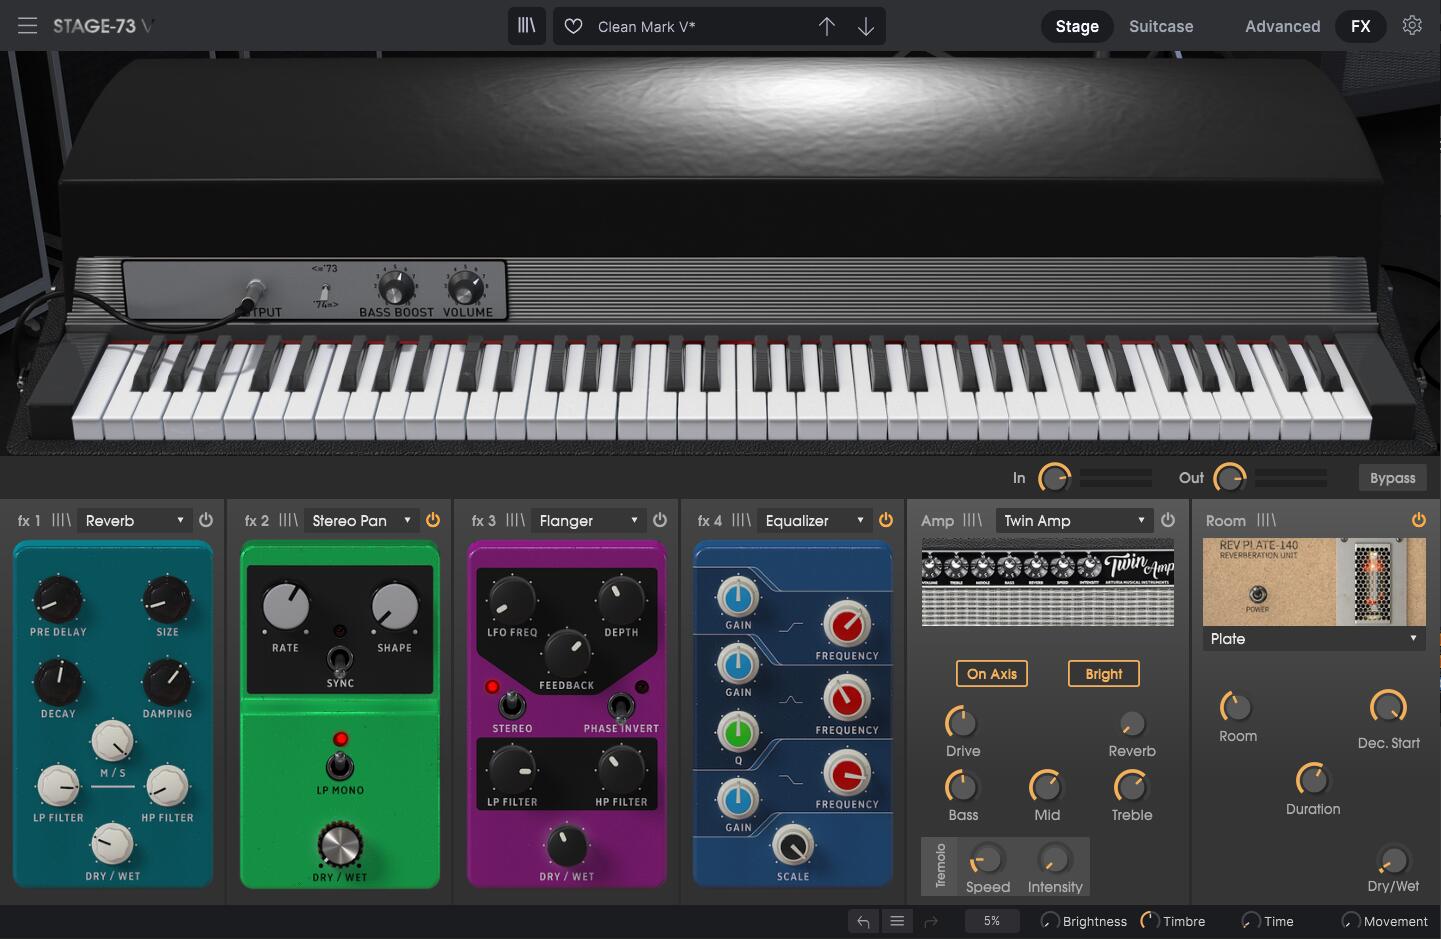Screen dimensions: 1441x939
Task: Click the Reverb PRE DELAY knob
Action: [x=58, y=599]
